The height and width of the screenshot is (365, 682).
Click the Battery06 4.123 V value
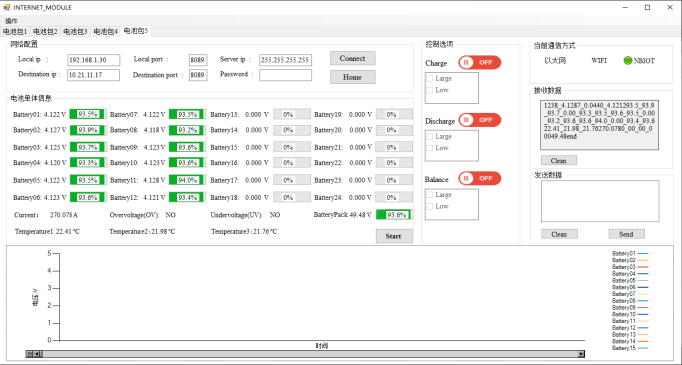55,198
